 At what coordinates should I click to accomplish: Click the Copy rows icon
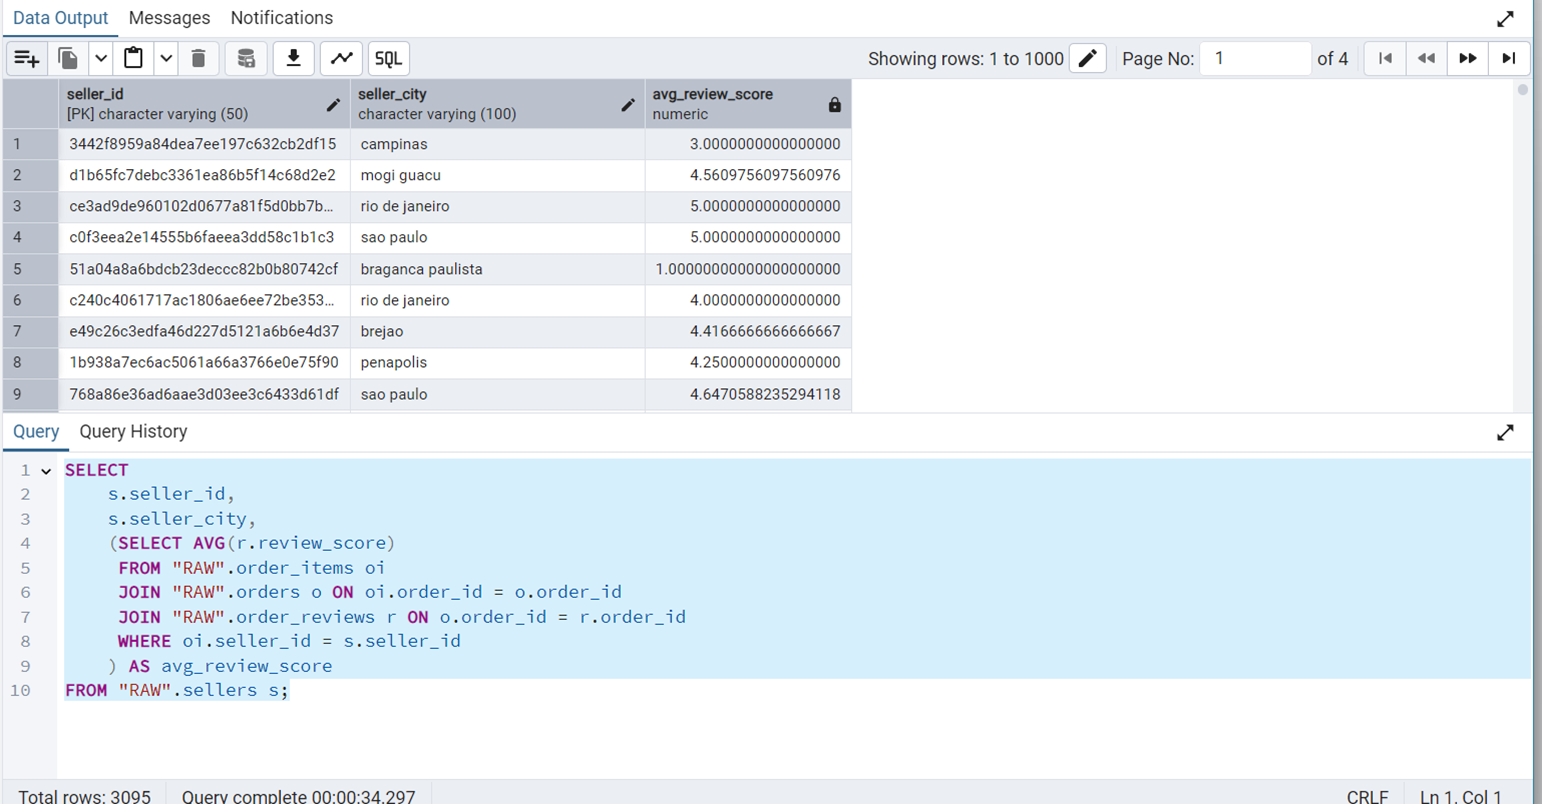click(68, 59)
